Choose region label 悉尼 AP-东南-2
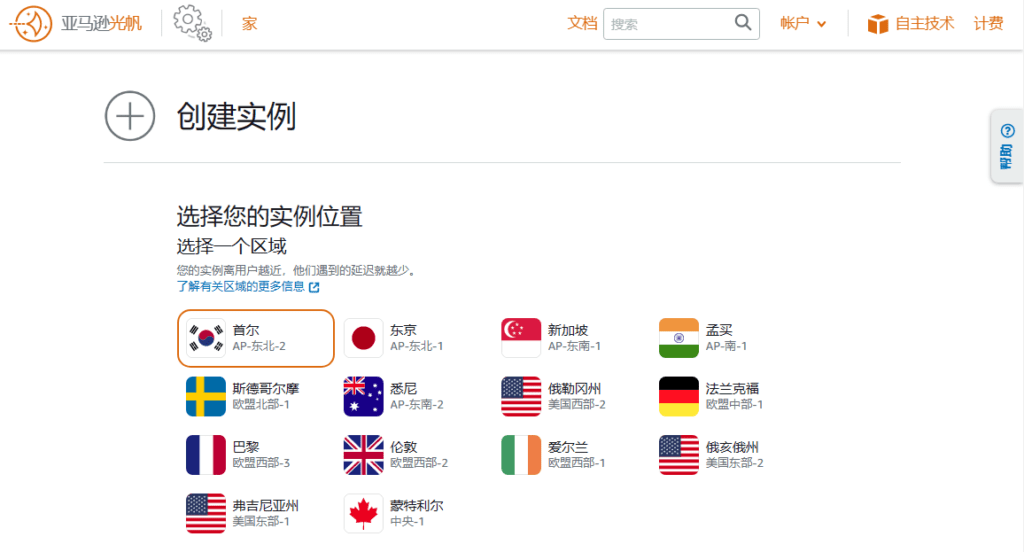 [417, 397]
